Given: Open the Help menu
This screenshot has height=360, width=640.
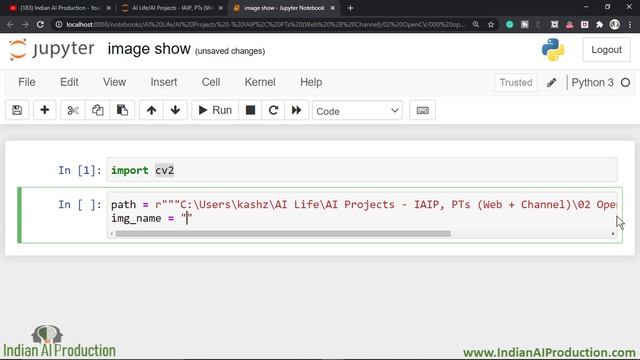Looking at the screenshot, I should pos(311,82).
